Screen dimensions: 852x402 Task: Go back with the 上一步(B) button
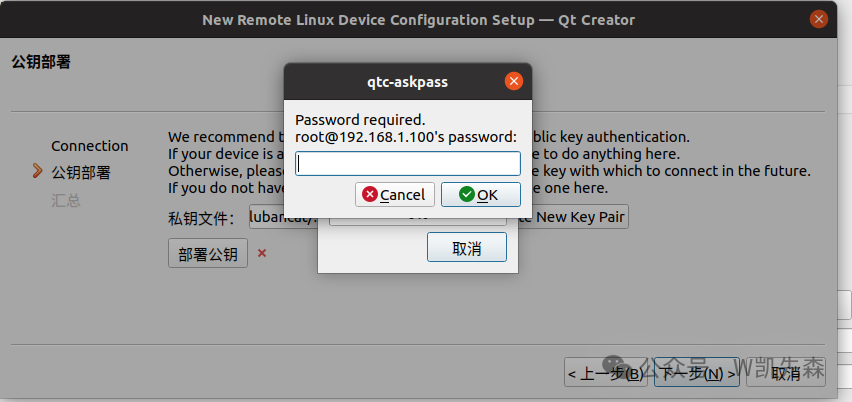[x=606, y=374]
